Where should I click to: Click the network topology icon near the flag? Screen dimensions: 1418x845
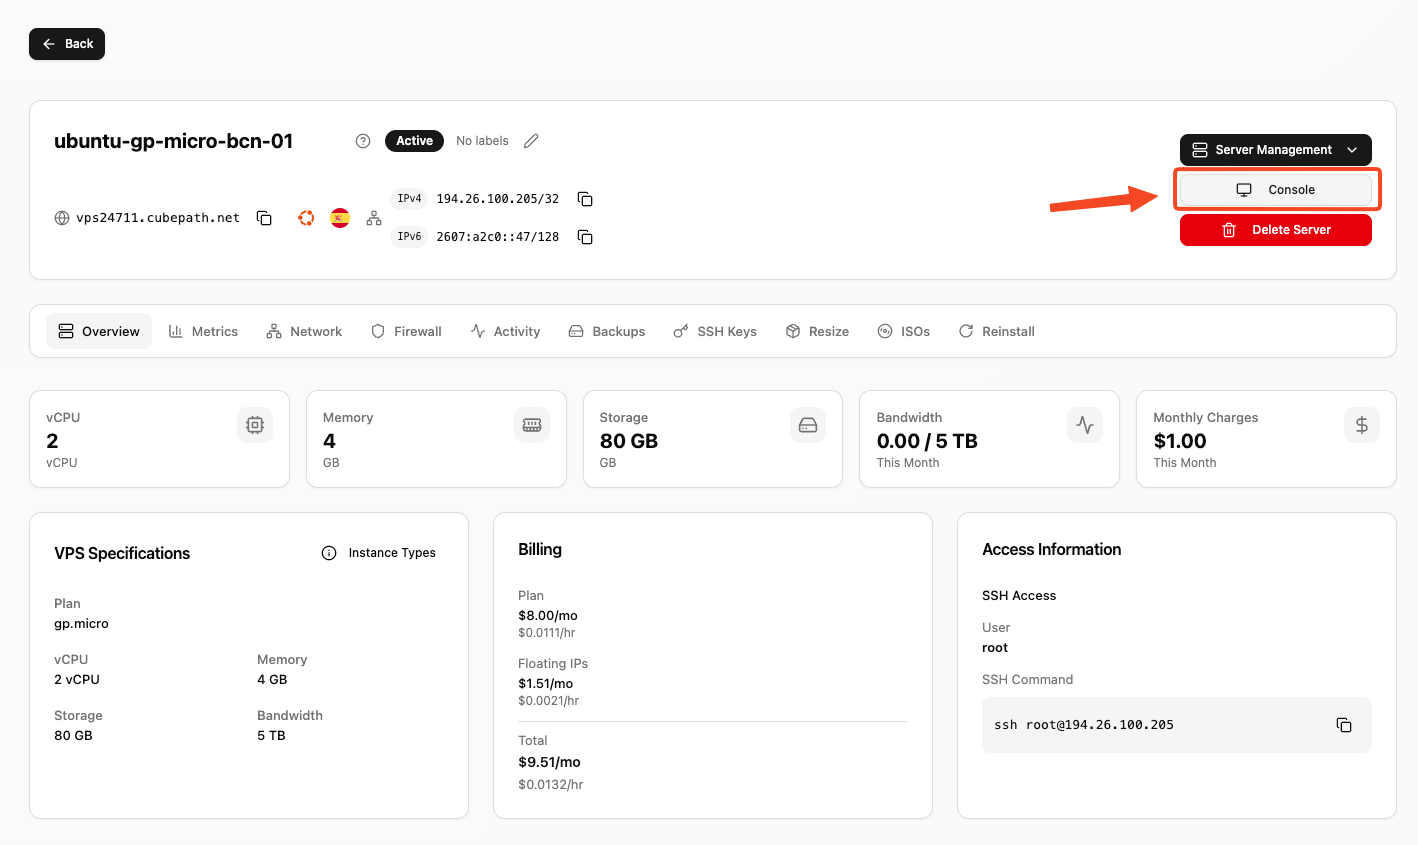(373, 217)
